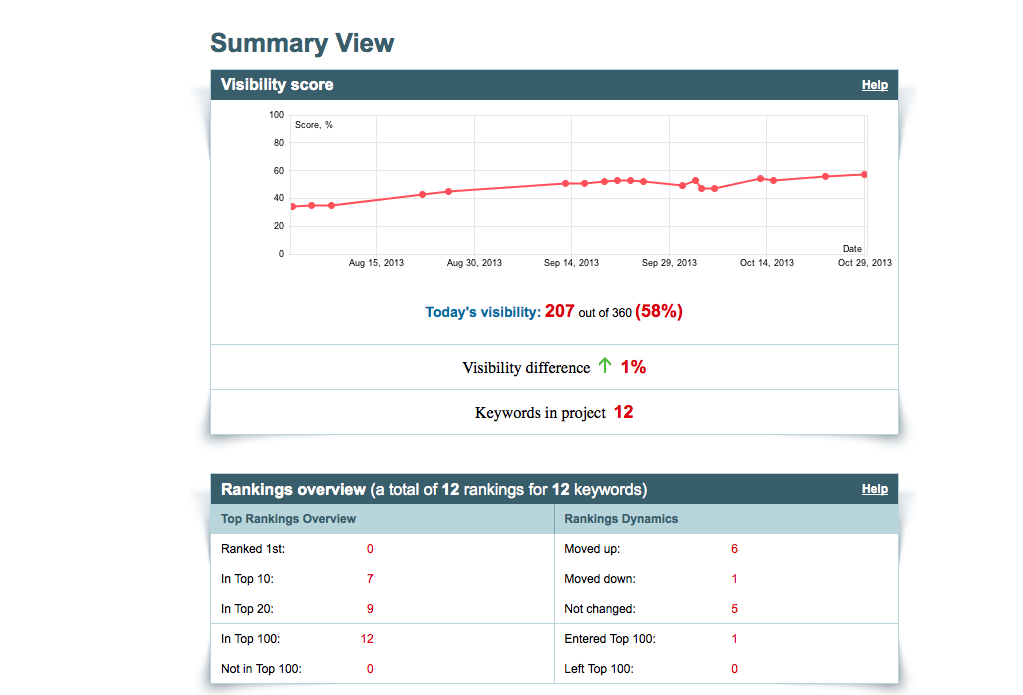Click the '207' visibility value
Viewport: 1023px width, 695px height.
pos(559,311)
